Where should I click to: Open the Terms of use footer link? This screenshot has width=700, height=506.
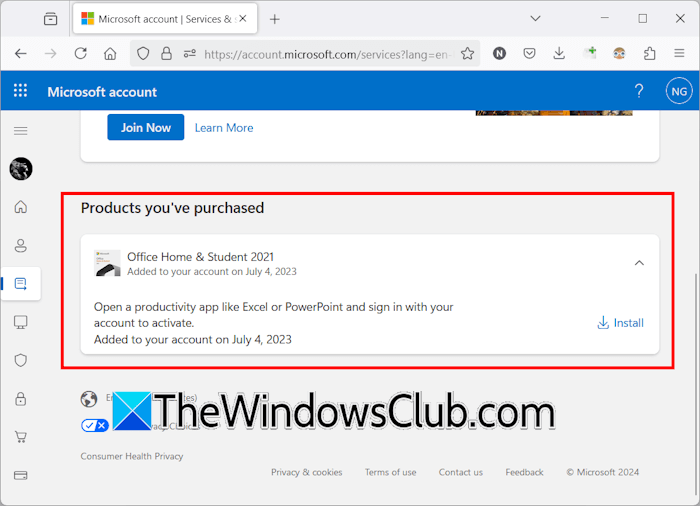[391, 472]
